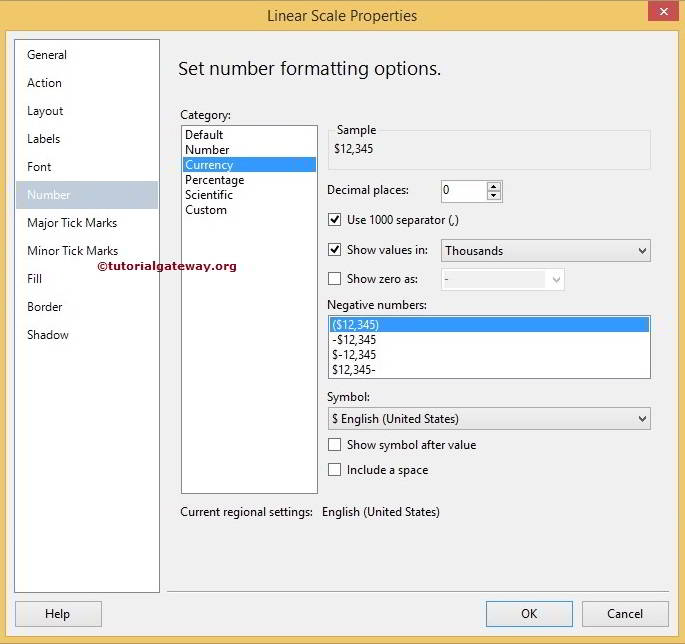Image resolution: width=685 pixels, height=644 pixels.
Task: Open the Show zero as dropdown
Action: [503, 279]
